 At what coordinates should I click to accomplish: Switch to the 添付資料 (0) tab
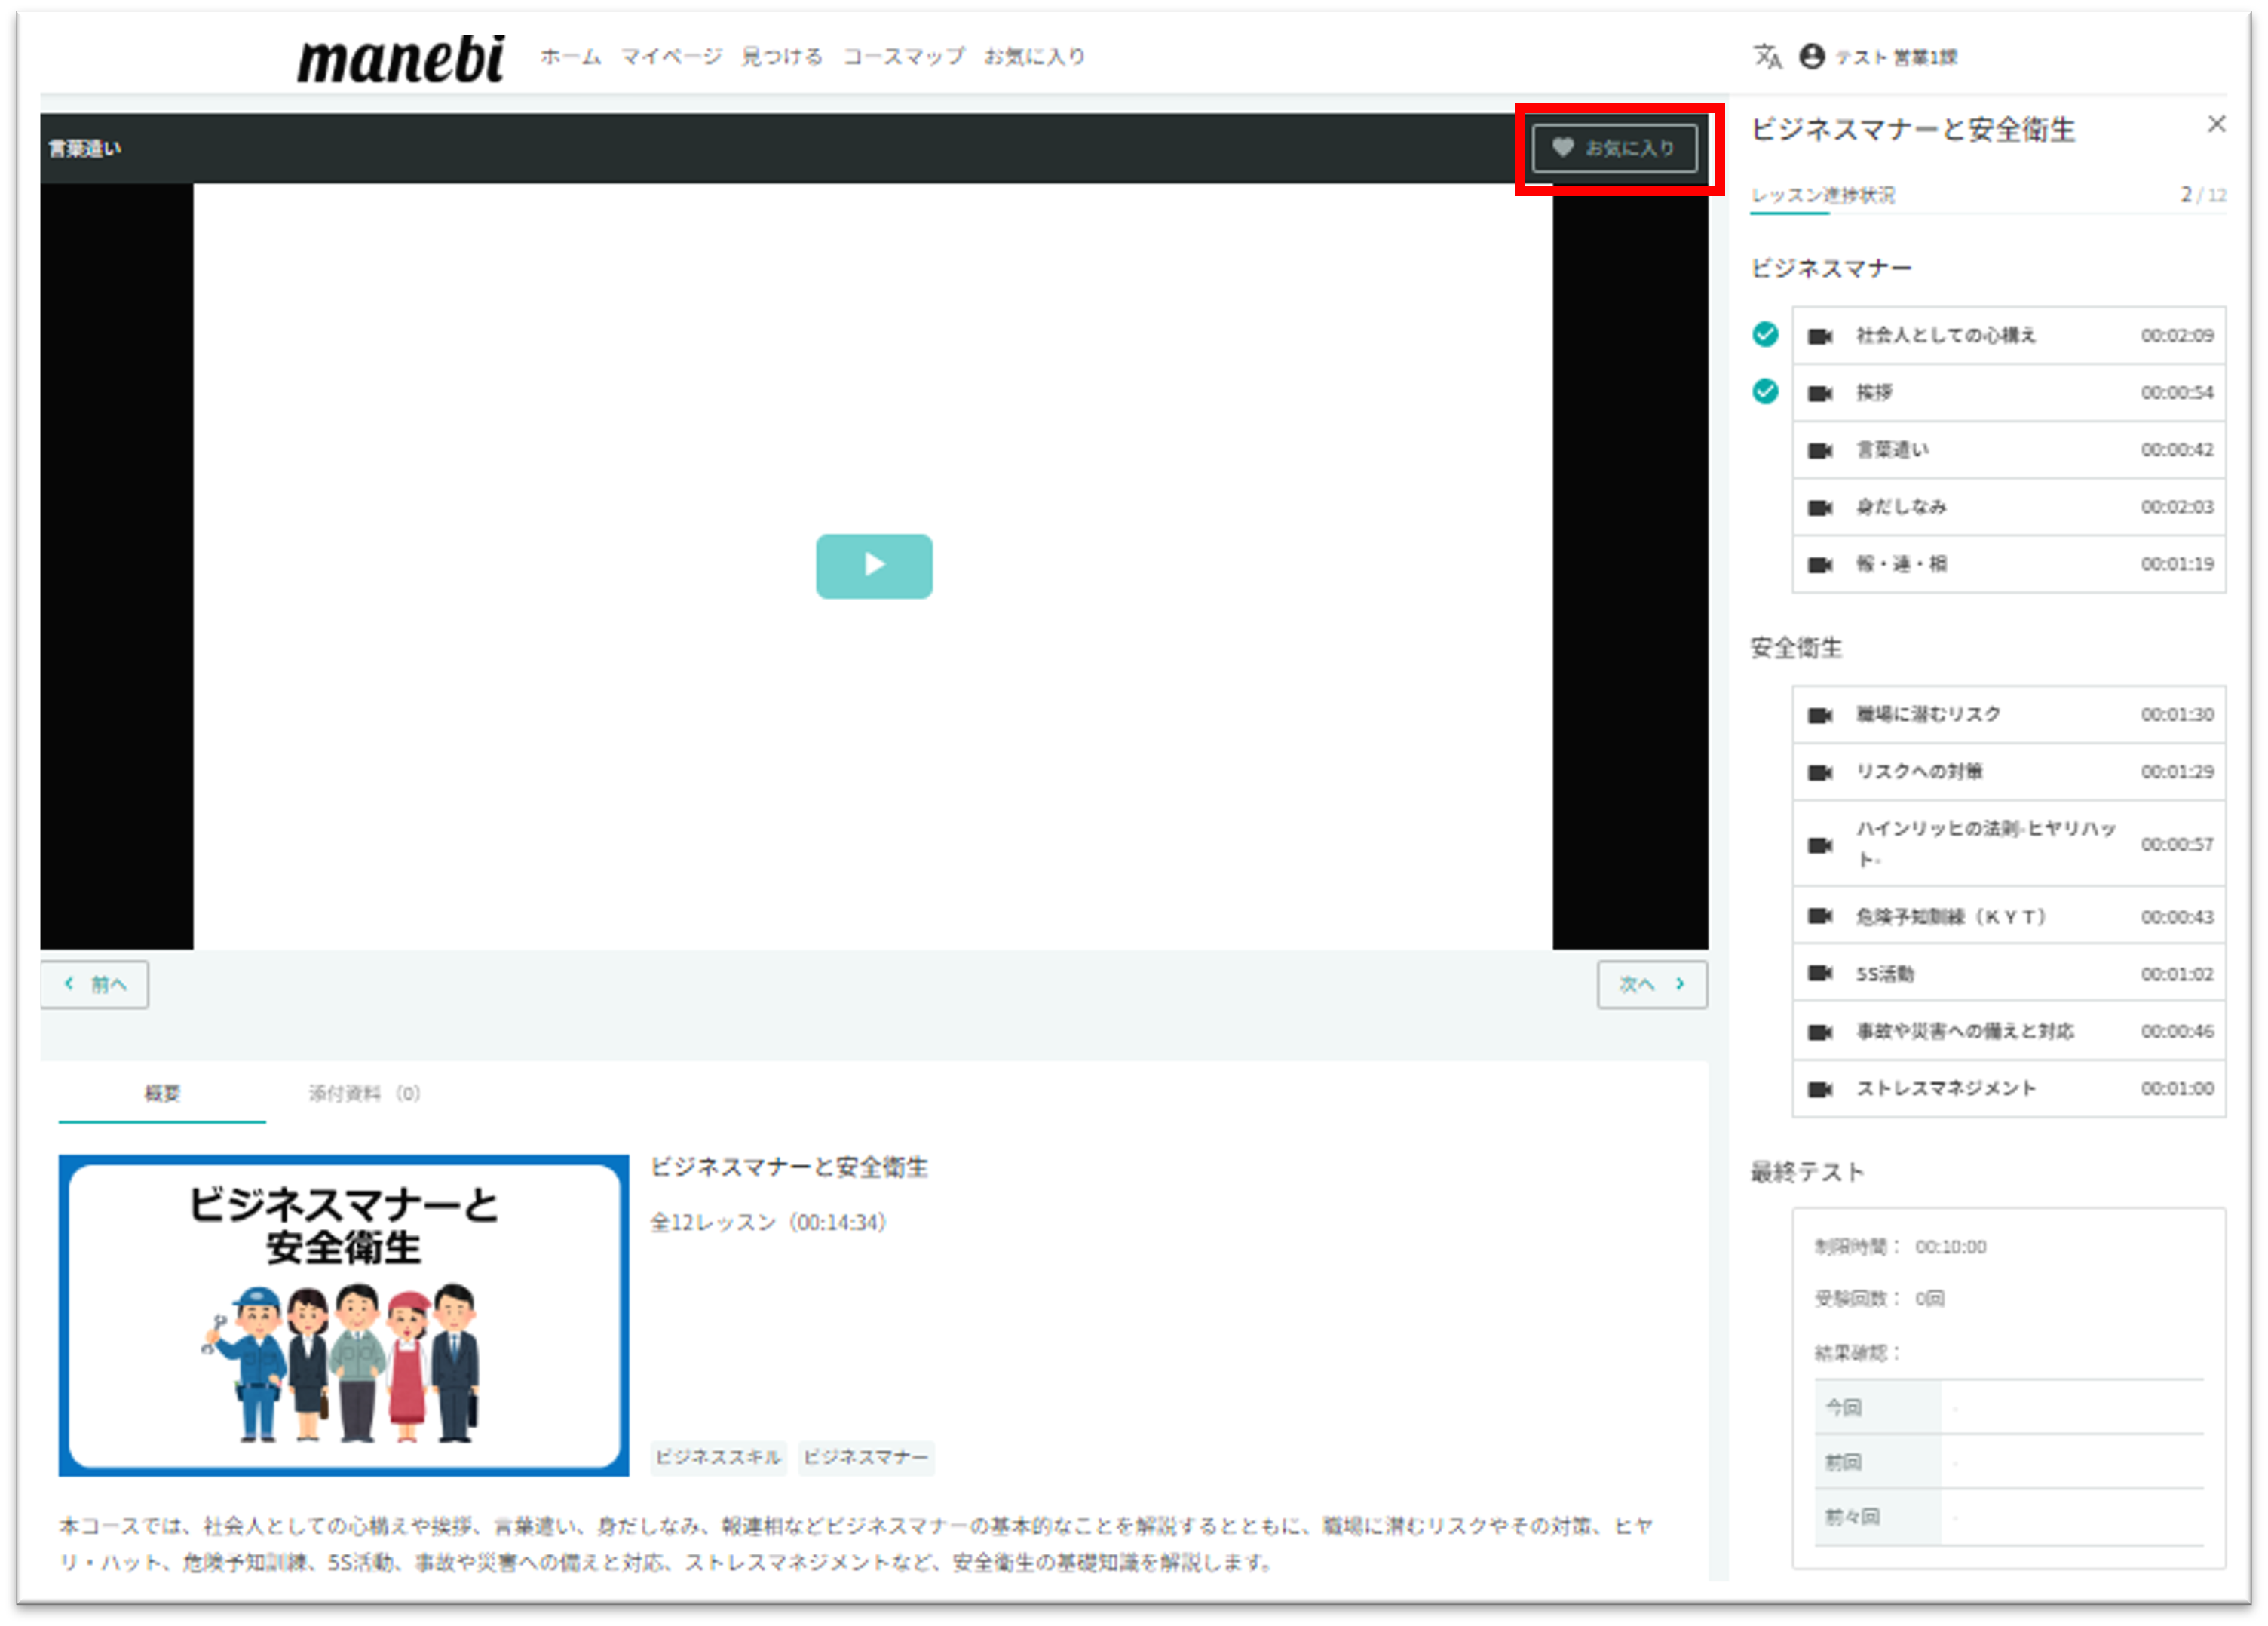pyautogui.click(x=364, y=1093)
